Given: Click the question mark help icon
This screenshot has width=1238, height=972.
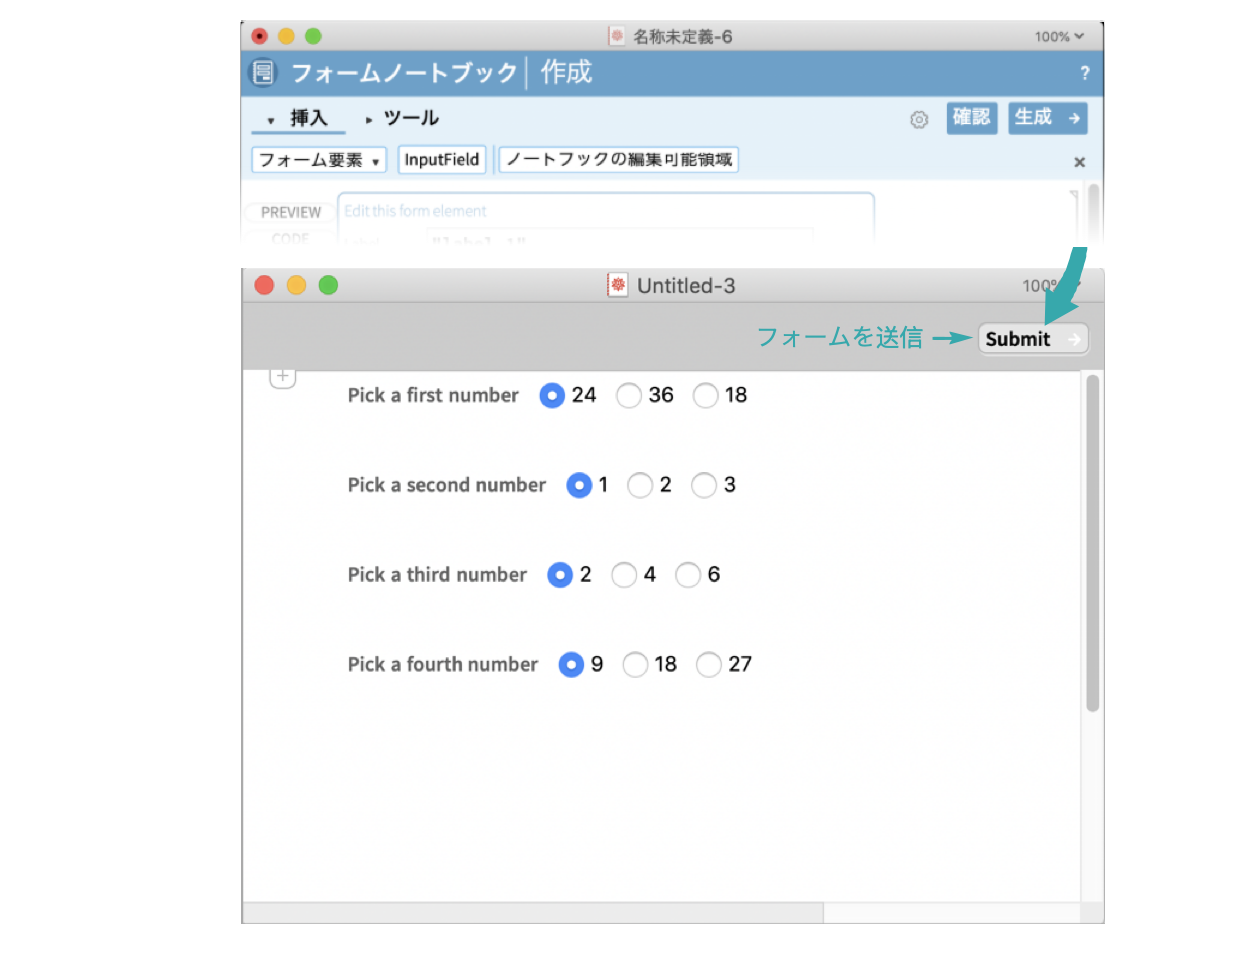Looking at the screenshot, I should [1084, 73].
